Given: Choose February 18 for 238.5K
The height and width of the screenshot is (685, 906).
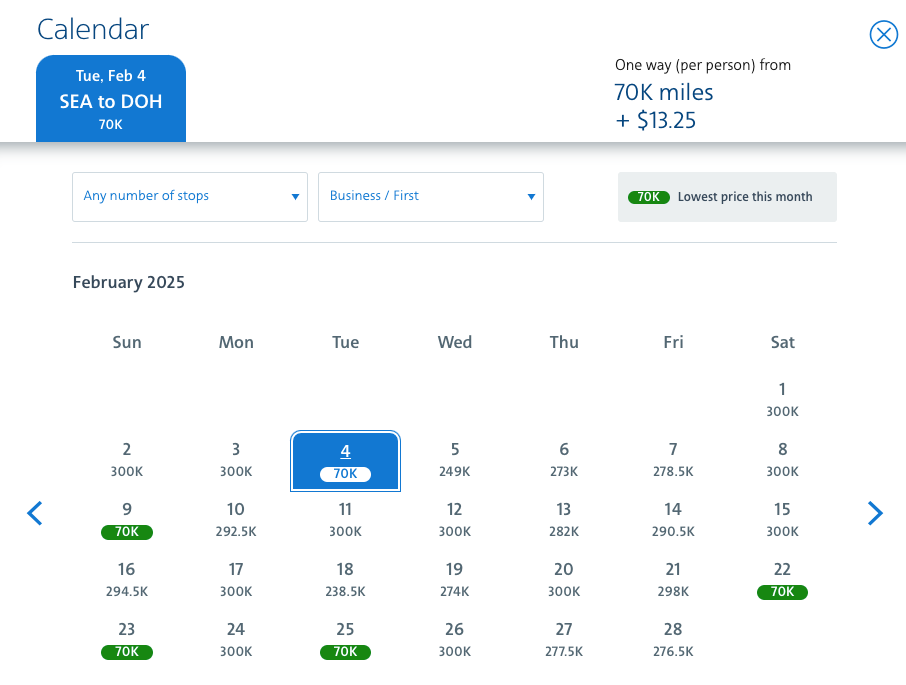Looking at the screenshot, I should pos(345,580).
